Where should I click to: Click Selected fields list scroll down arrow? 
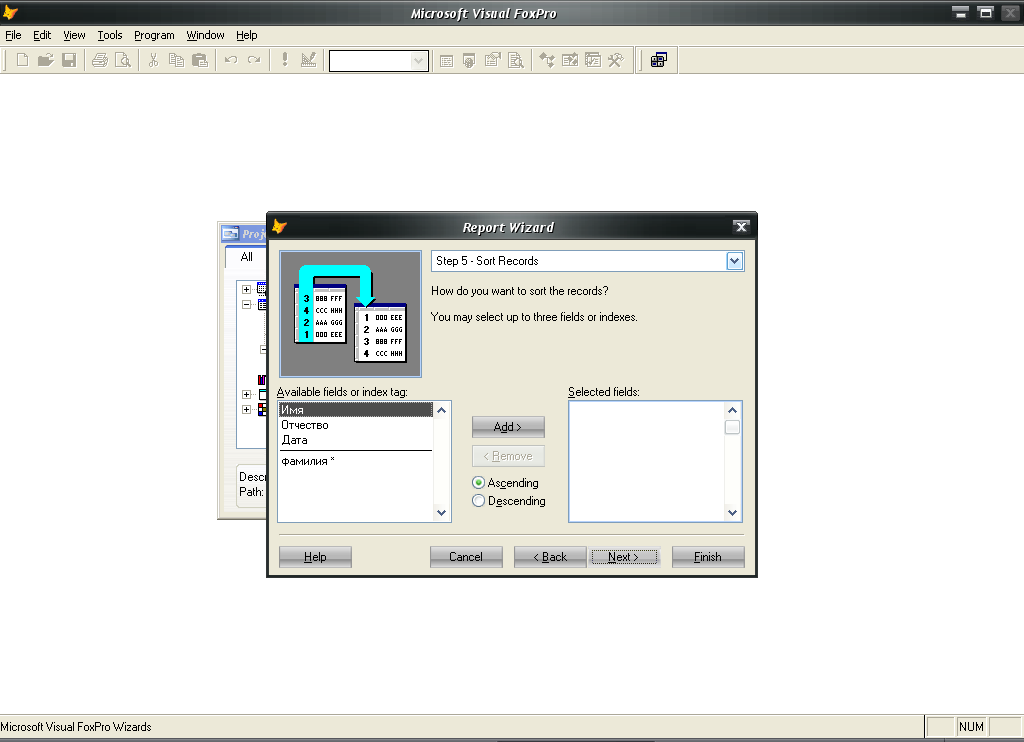[732, 513]
